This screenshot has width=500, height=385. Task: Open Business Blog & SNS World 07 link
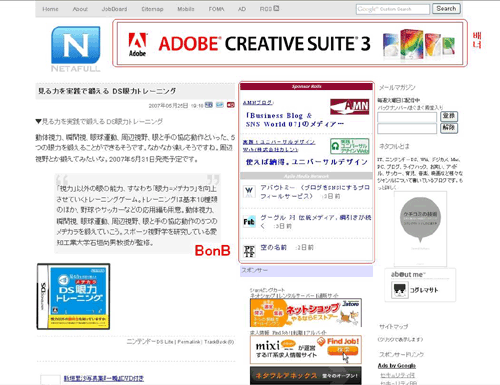pos(295,120)
